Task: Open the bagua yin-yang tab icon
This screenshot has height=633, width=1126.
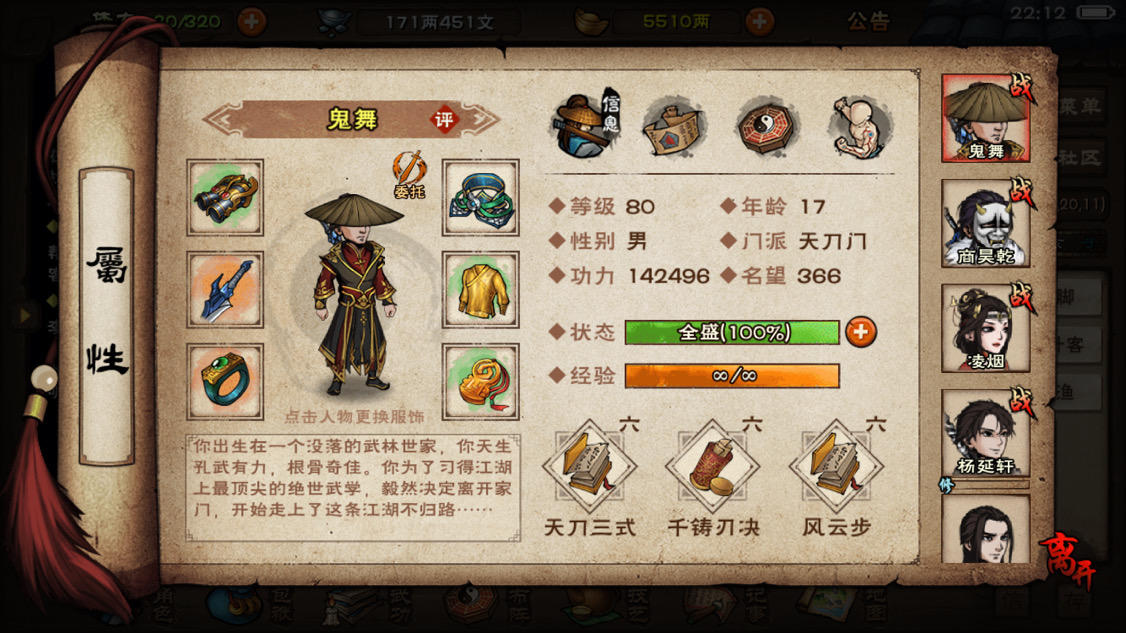Action: point(767,128)
